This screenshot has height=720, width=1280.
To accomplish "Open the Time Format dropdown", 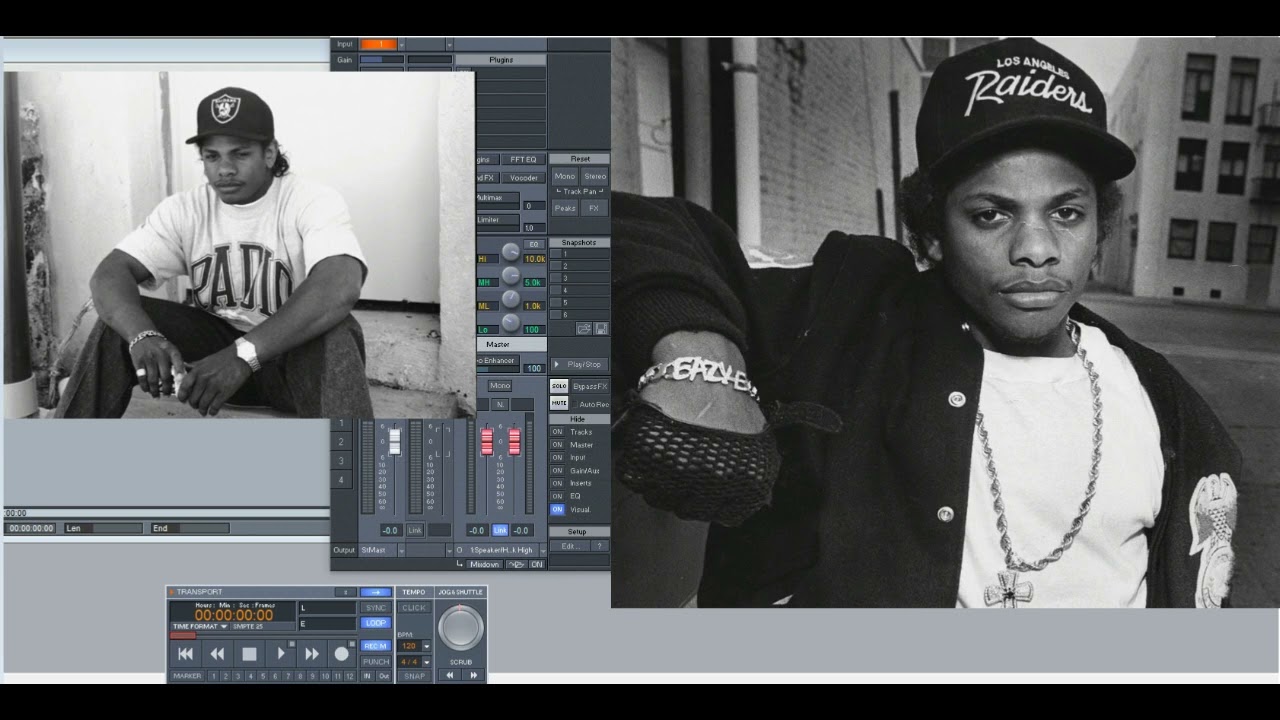I will (x=199, y=626).
